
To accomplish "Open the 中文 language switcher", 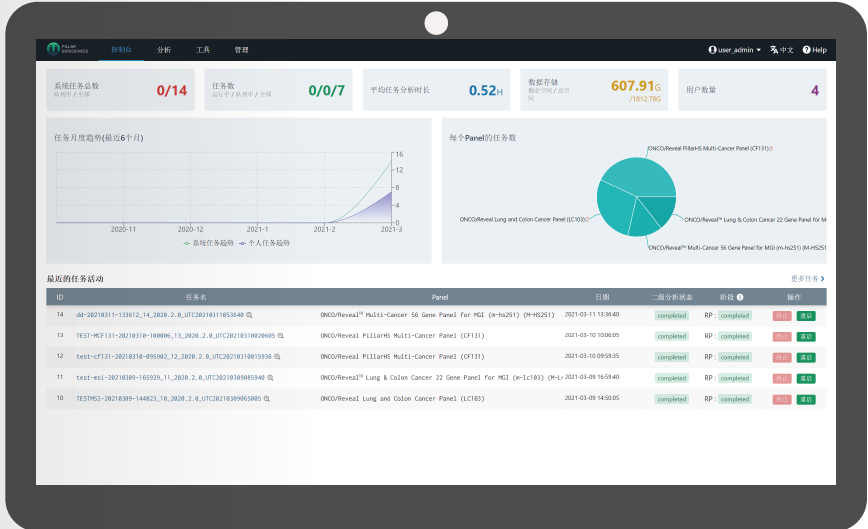I will coord(782,50).
